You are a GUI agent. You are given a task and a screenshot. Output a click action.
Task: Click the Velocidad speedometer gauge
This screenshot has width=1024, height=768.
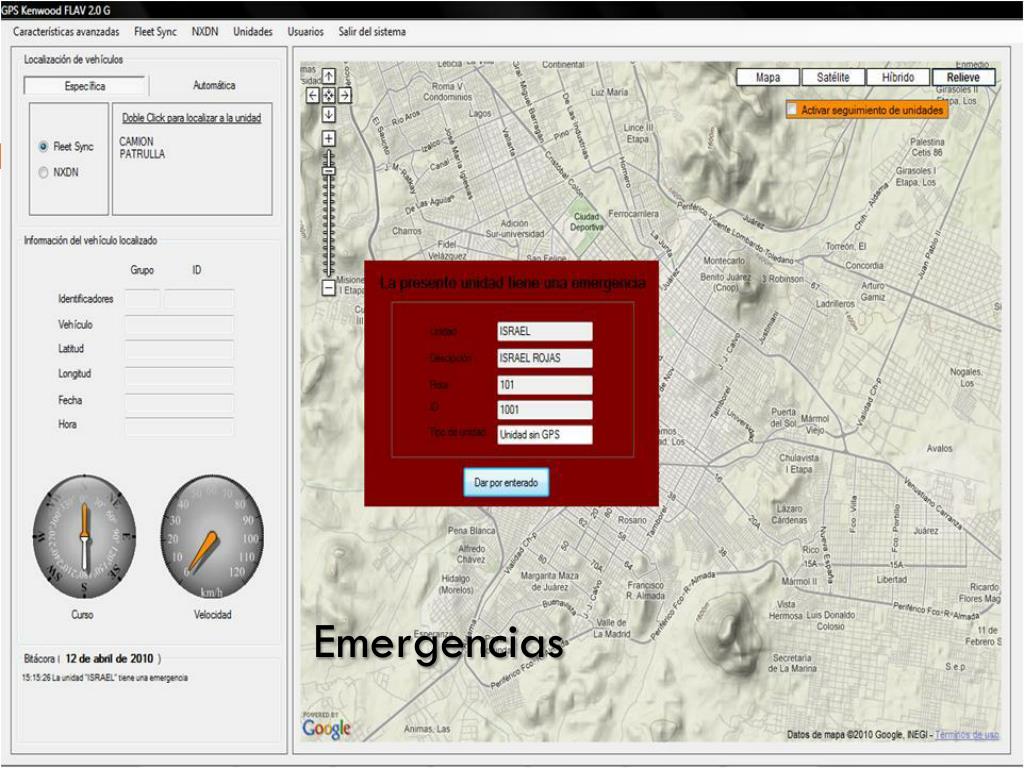click(x=212, y=536)
